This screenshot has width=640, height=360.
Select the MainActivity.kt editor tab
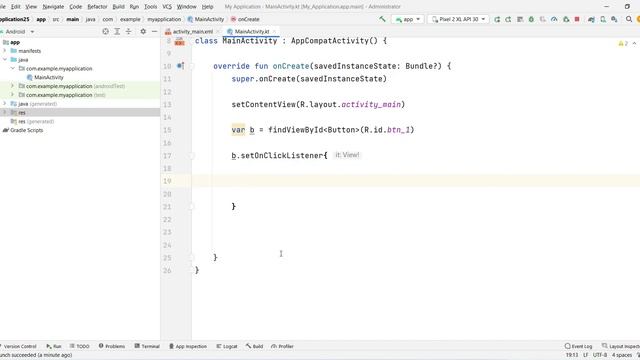coord(251,31)
